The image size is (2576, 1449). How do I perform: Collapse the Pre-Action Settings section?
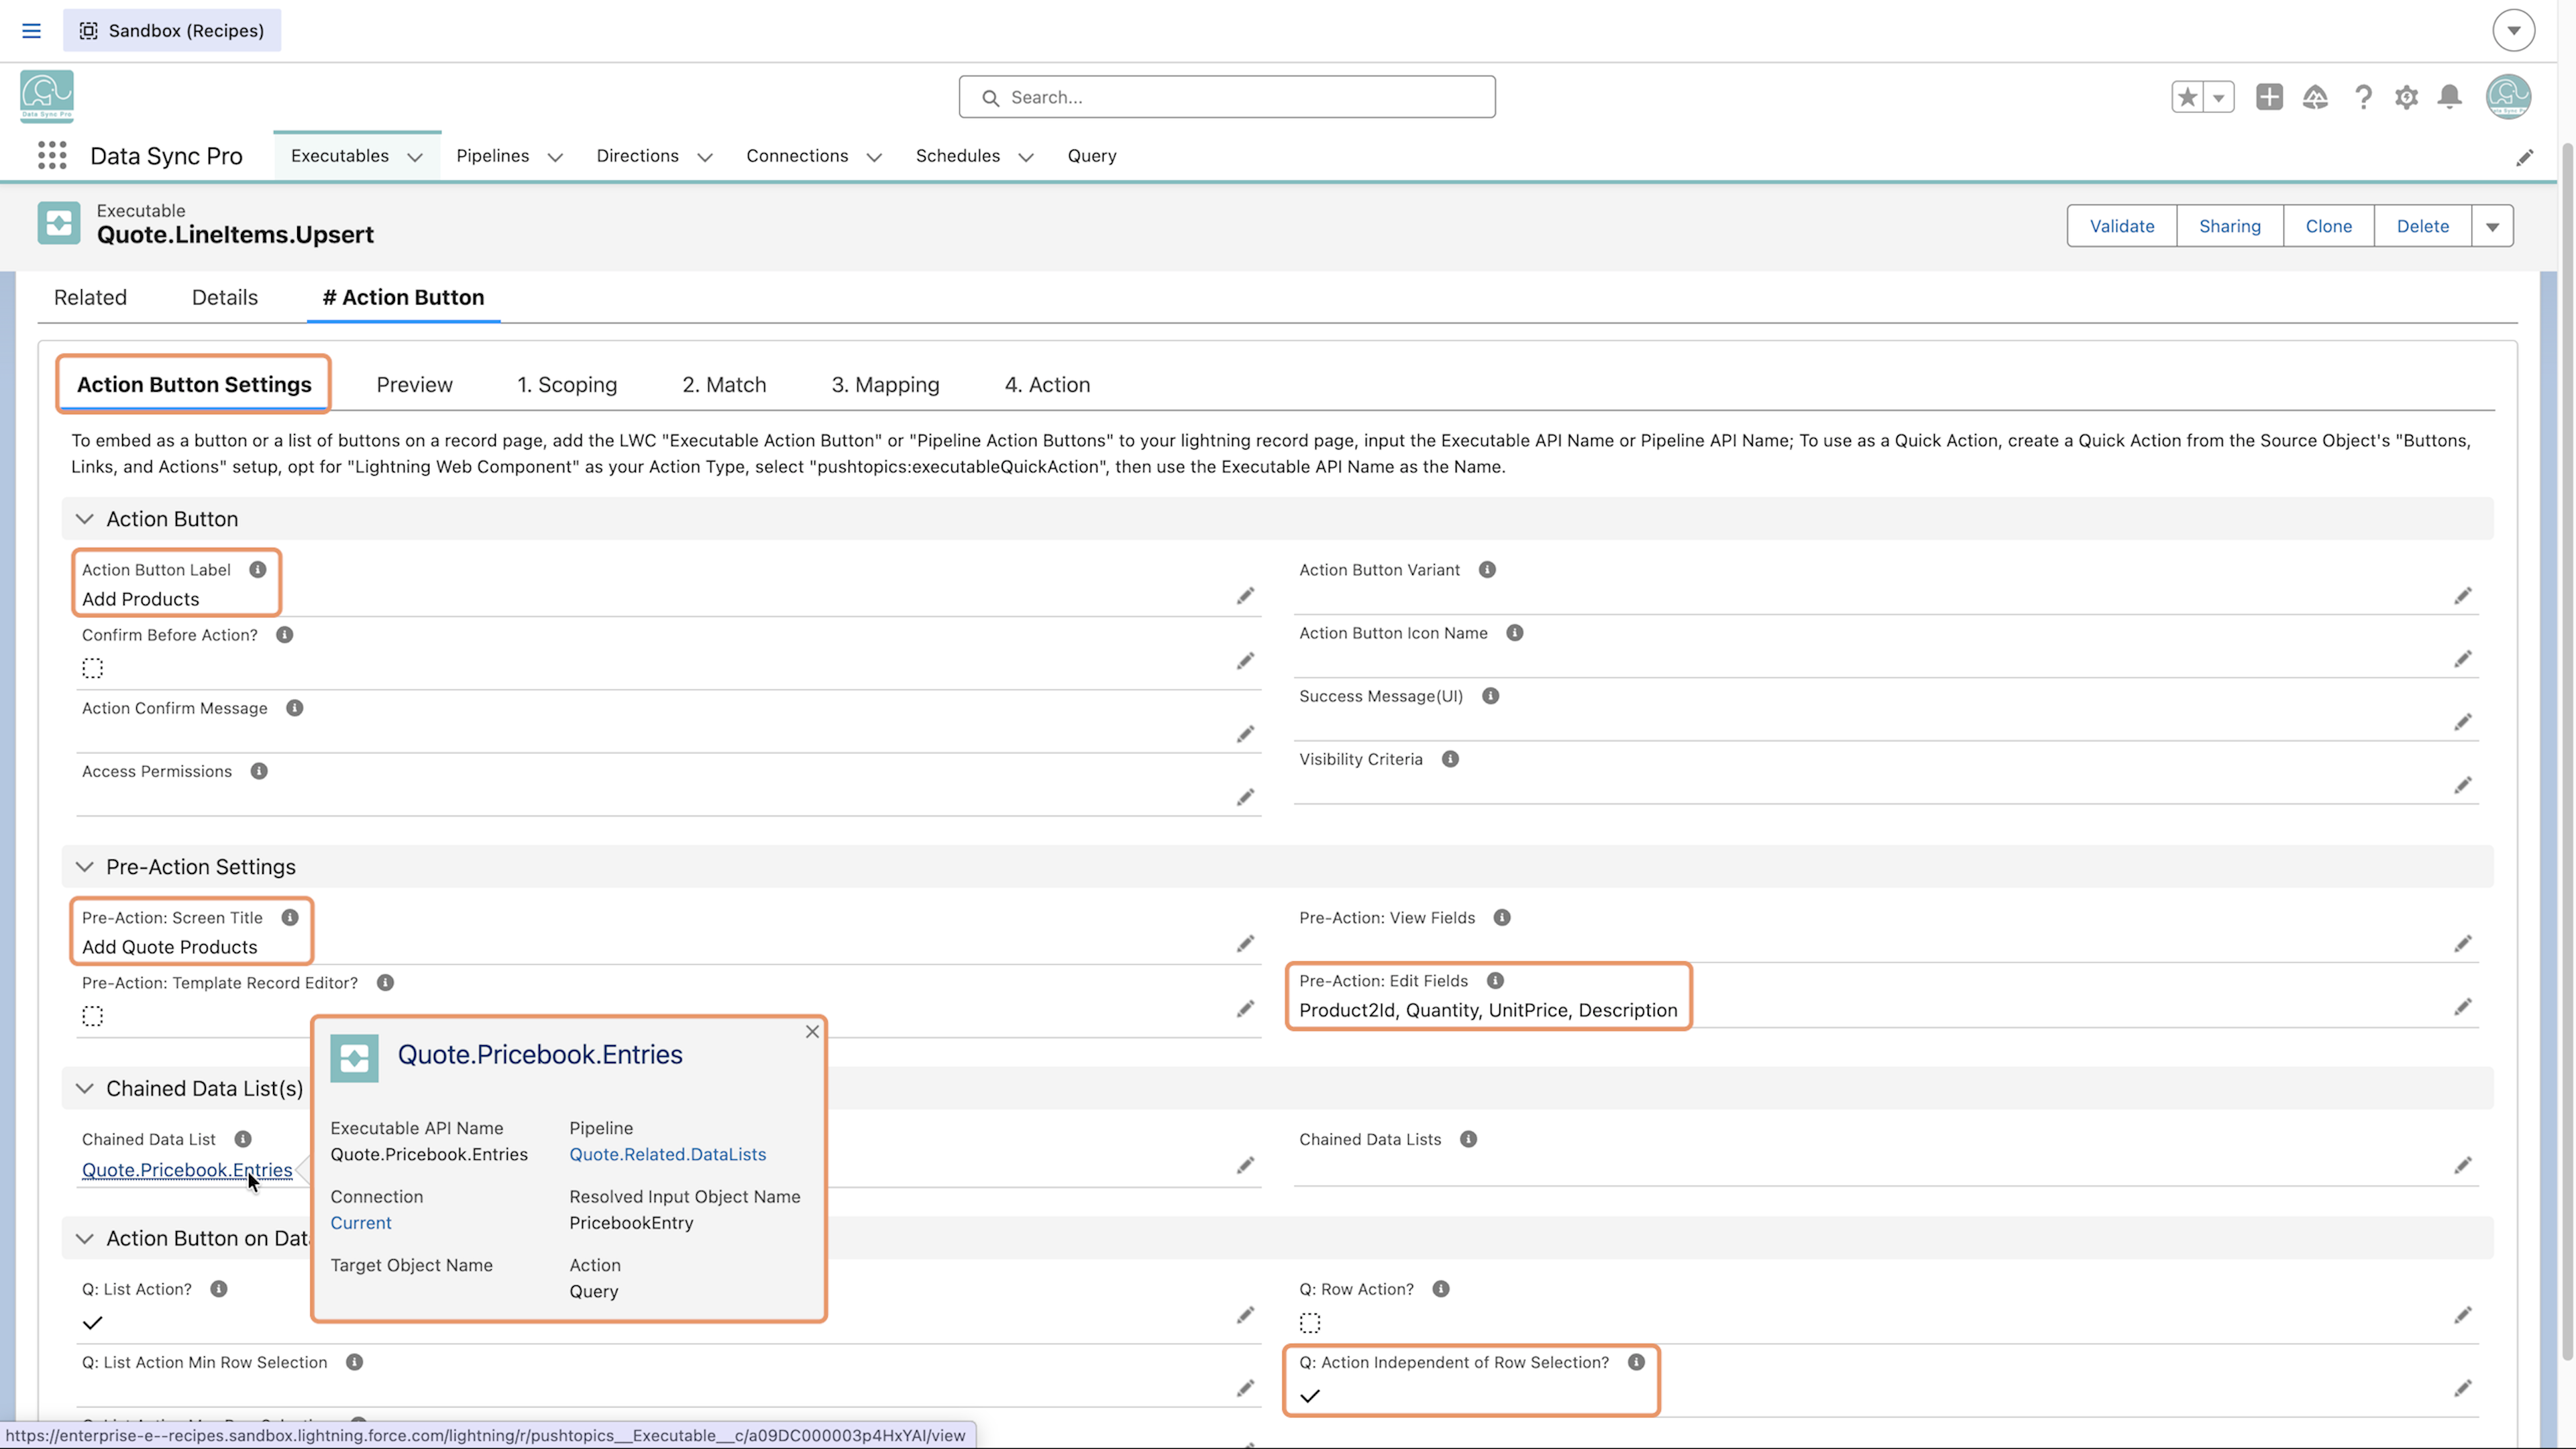[85, 867]
